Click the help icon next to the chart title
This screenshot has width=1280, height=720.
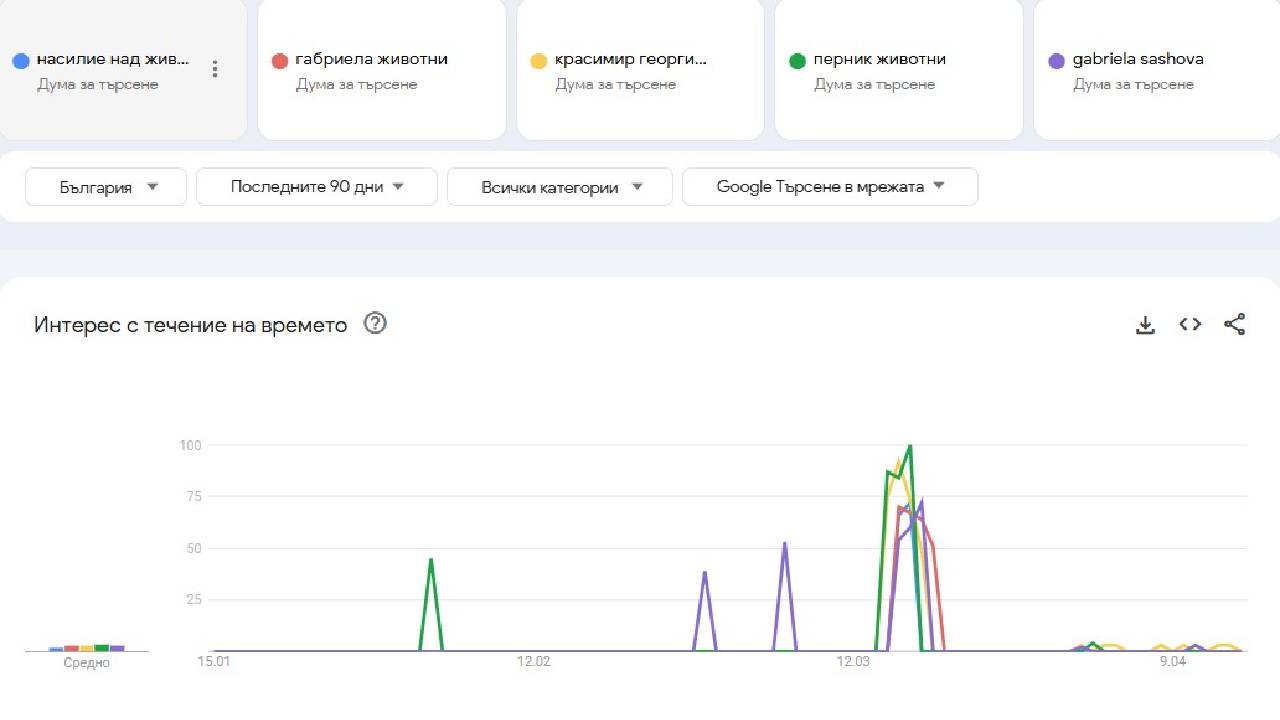tap(374, 323)
